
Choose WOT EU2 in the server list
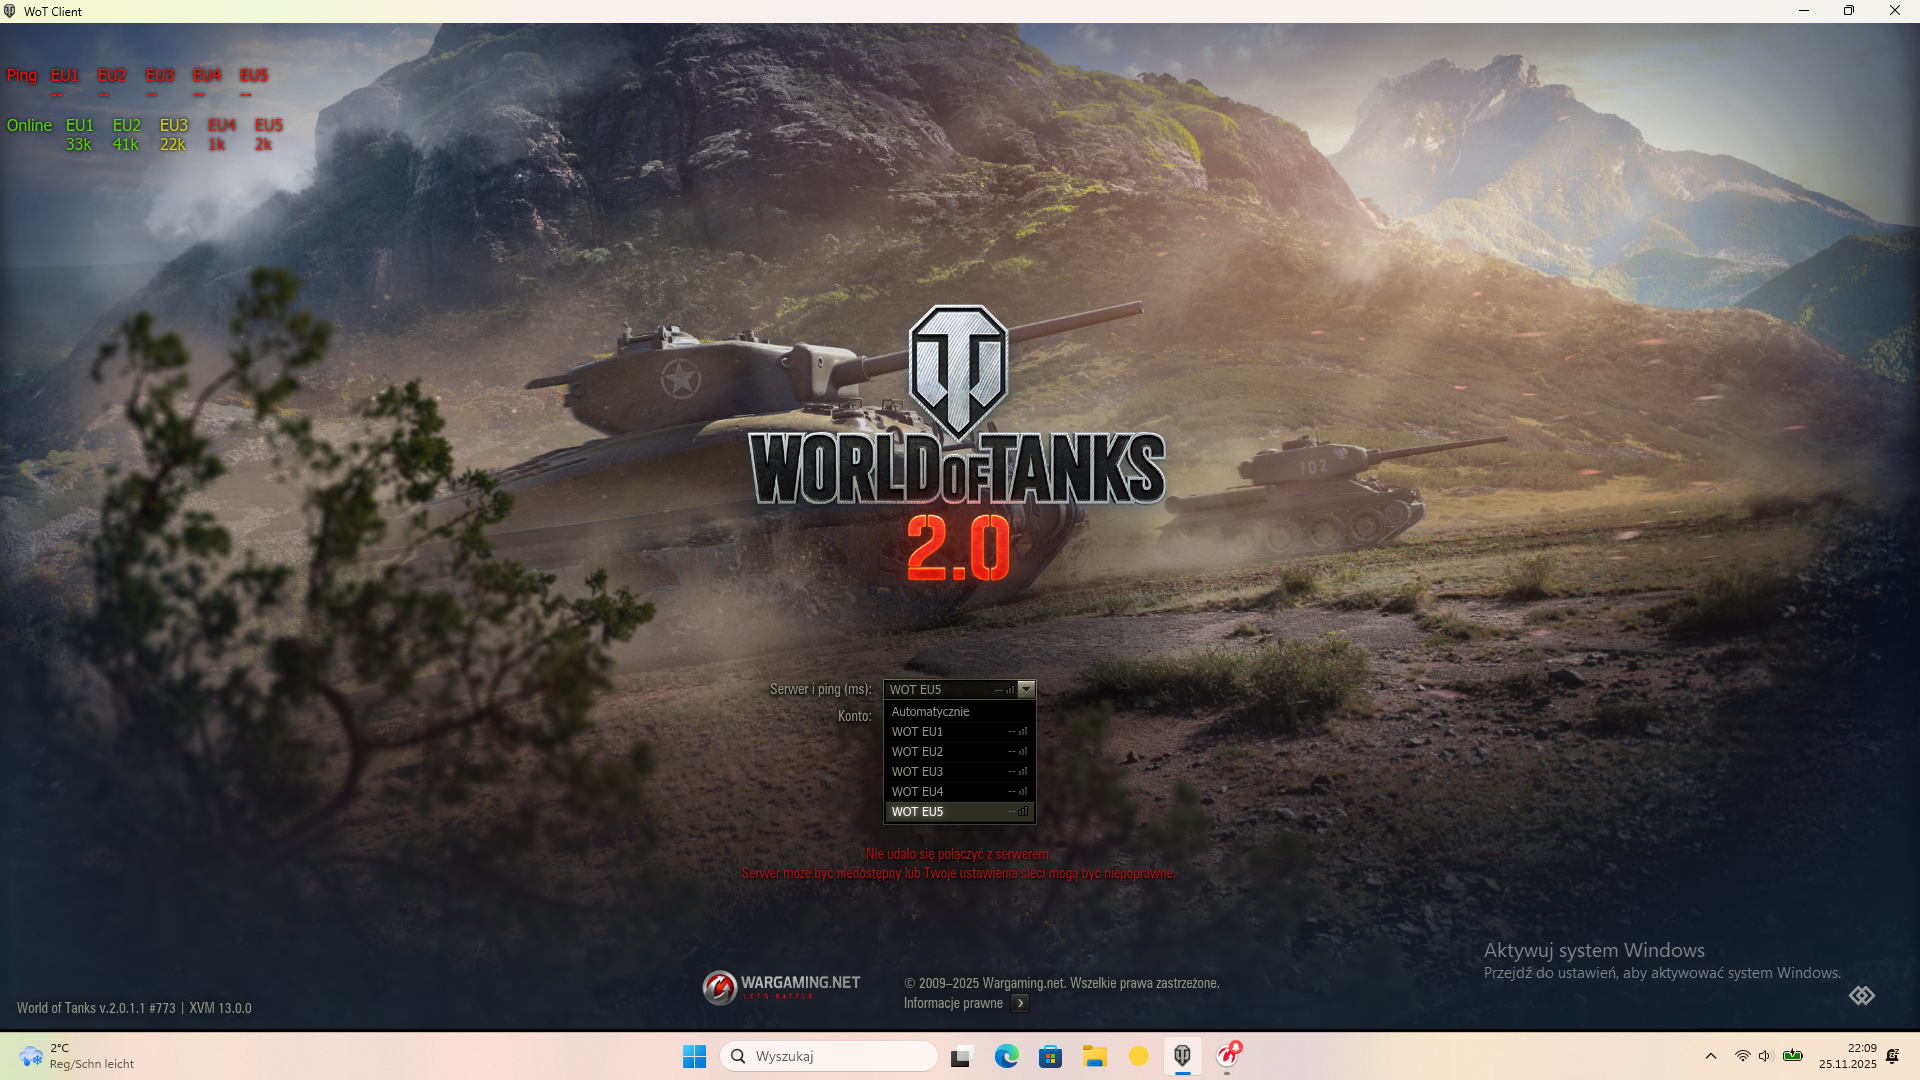point(960,751)
